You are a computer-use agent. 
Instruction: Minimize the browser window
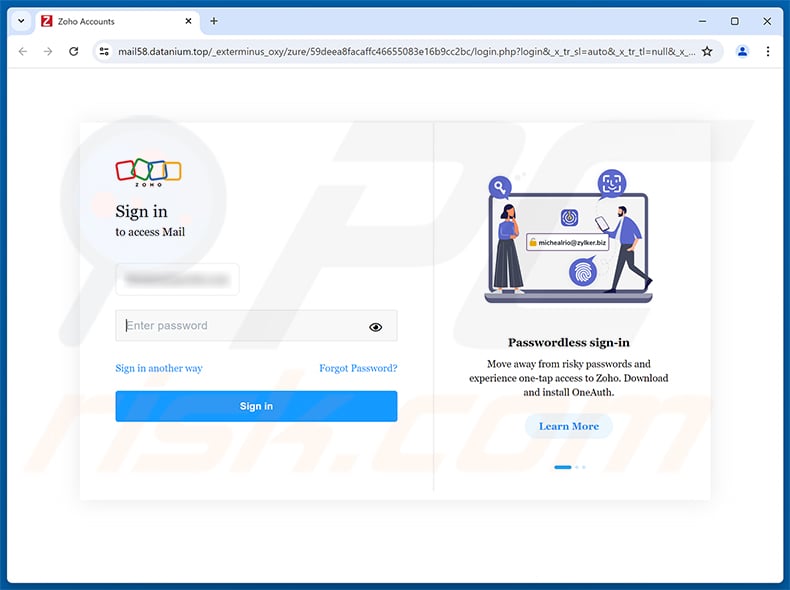click(x=702, y=21)
